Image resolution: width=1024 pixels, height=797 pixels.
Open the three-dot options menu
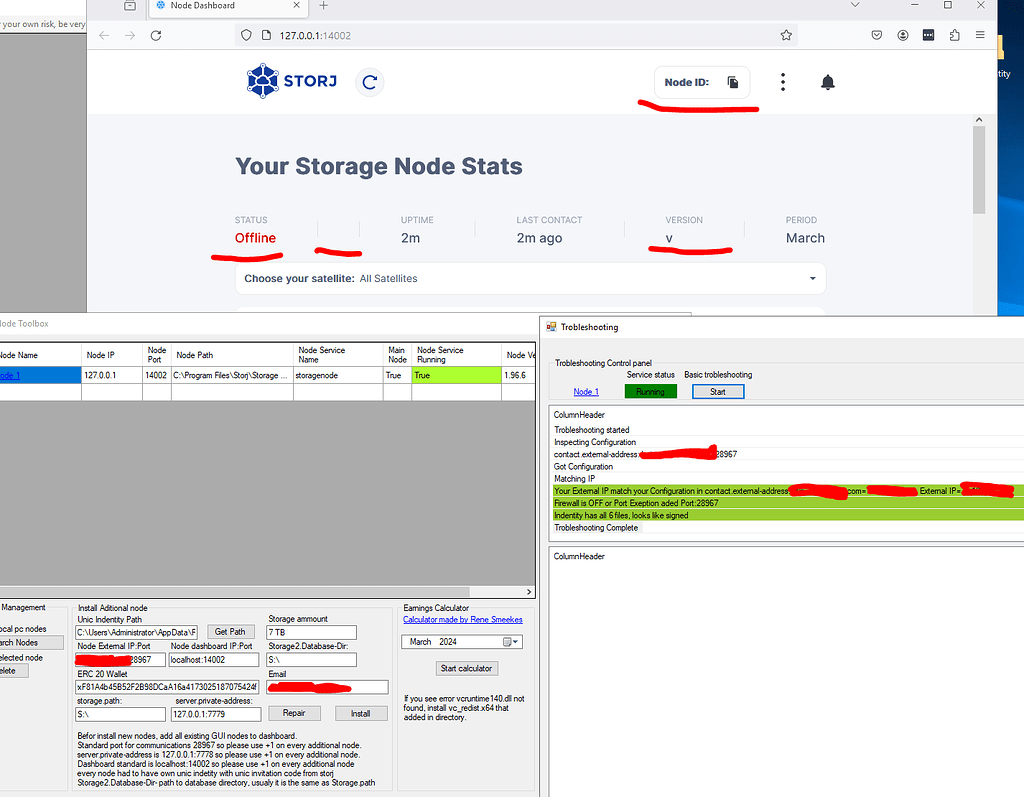coord(783,82)
